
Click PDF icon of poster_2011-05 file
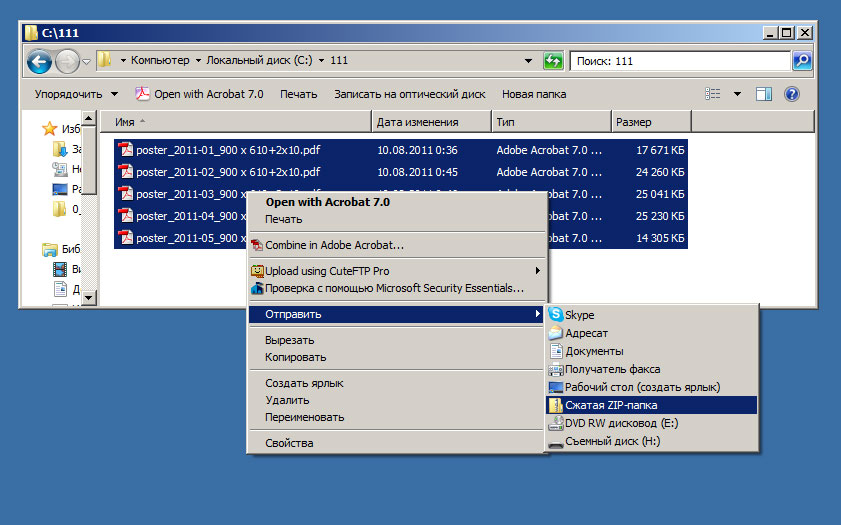pyautogui.click(x=126, y=238)
